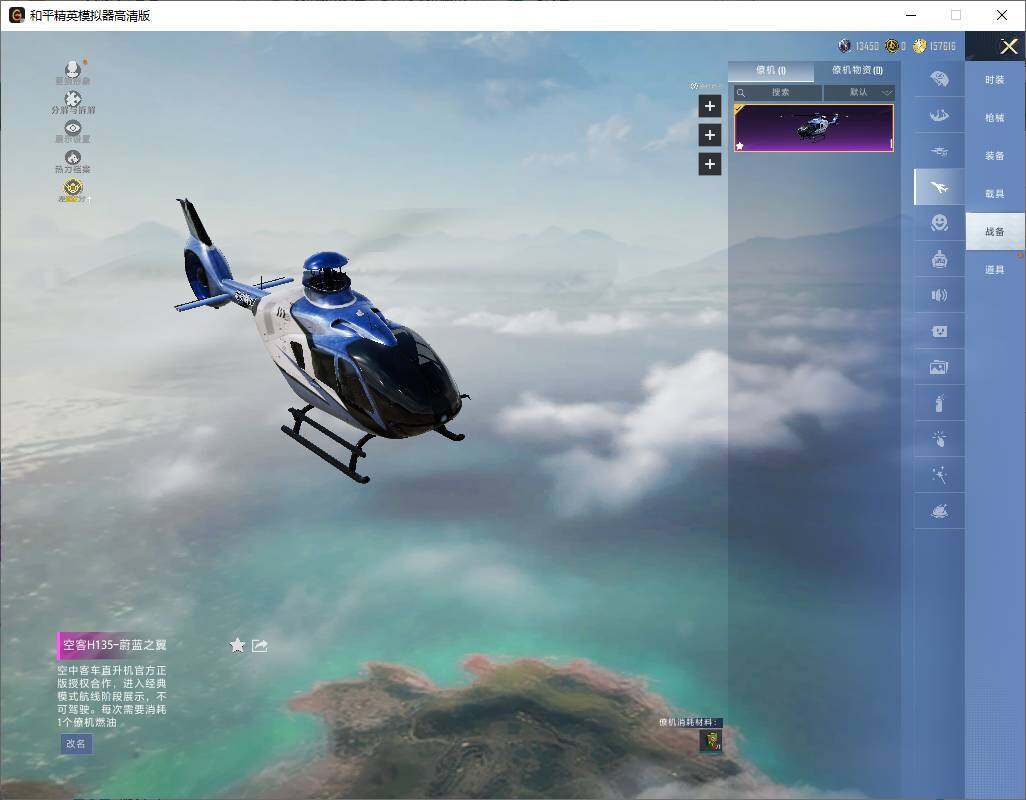Open the tap effect hand icon
Screen dimensions: 1026x800
[x=939, y=439]
